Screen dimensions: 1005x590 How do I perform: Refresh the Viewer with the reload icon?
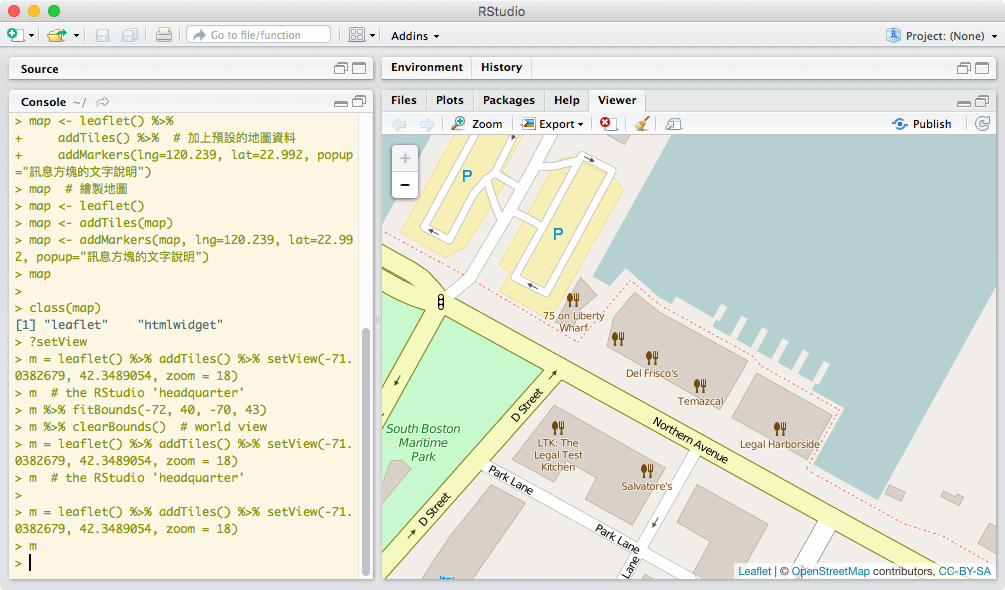pyautogui.click(x=982, y=123)
